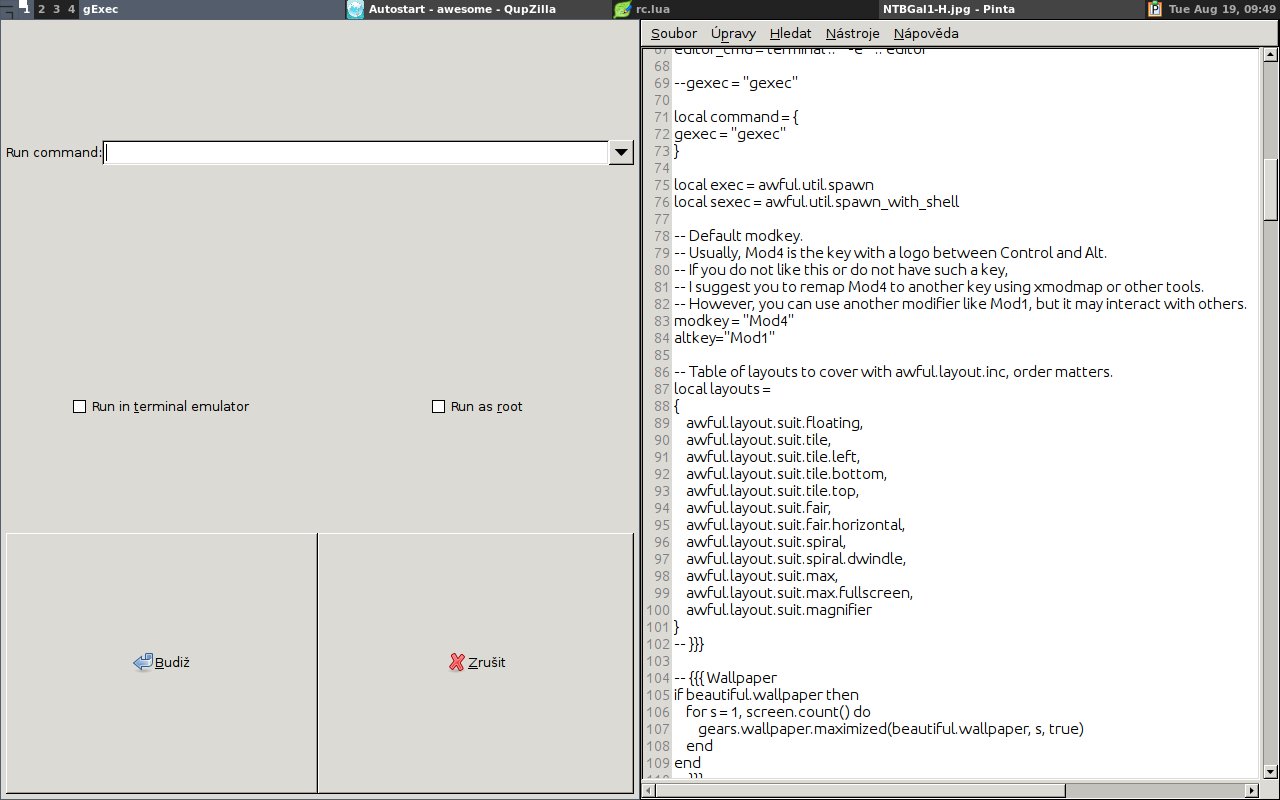Open the Nápověda menu
The width and height of the screenshot is (1280, 800).
[x=926, y=33]
